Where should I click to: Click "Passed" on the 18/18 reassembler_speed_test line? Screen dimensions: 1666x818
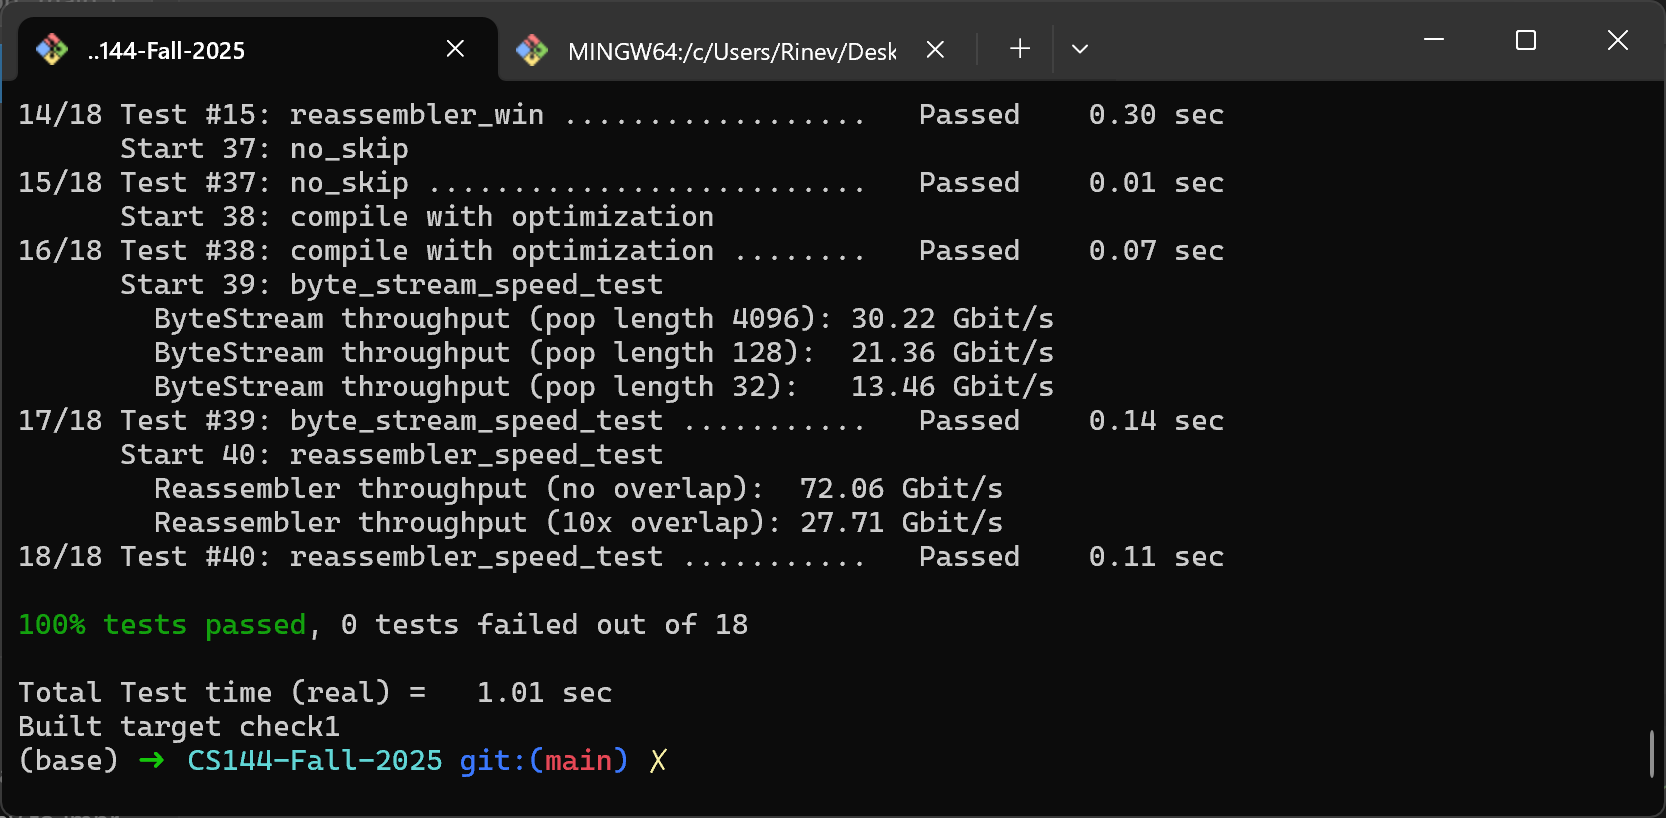point(969,557)
